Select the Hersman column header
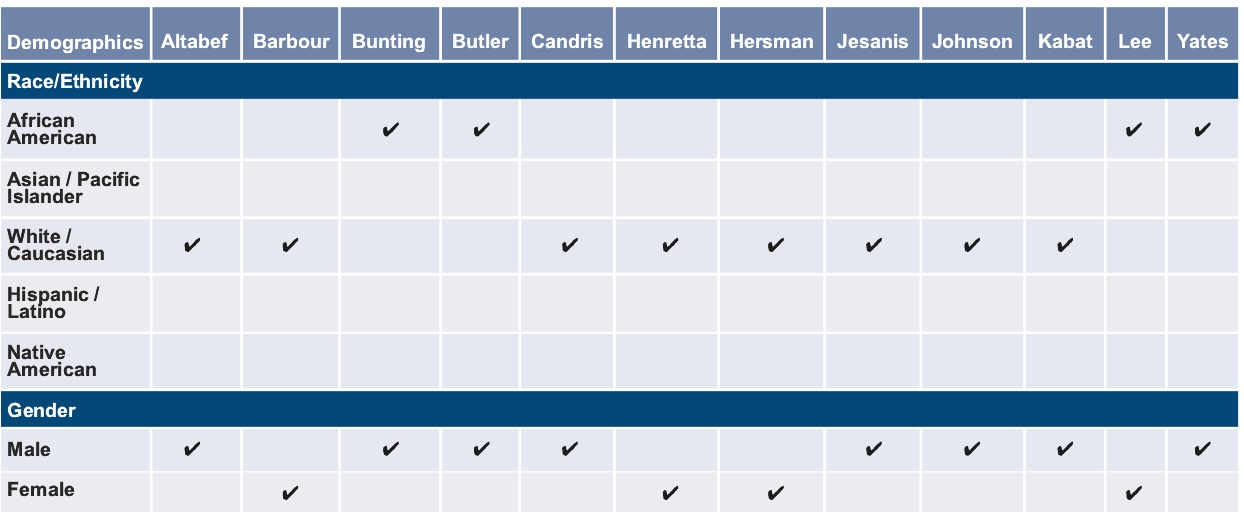This screenshot has width=1244, height=520. (771, 42)
